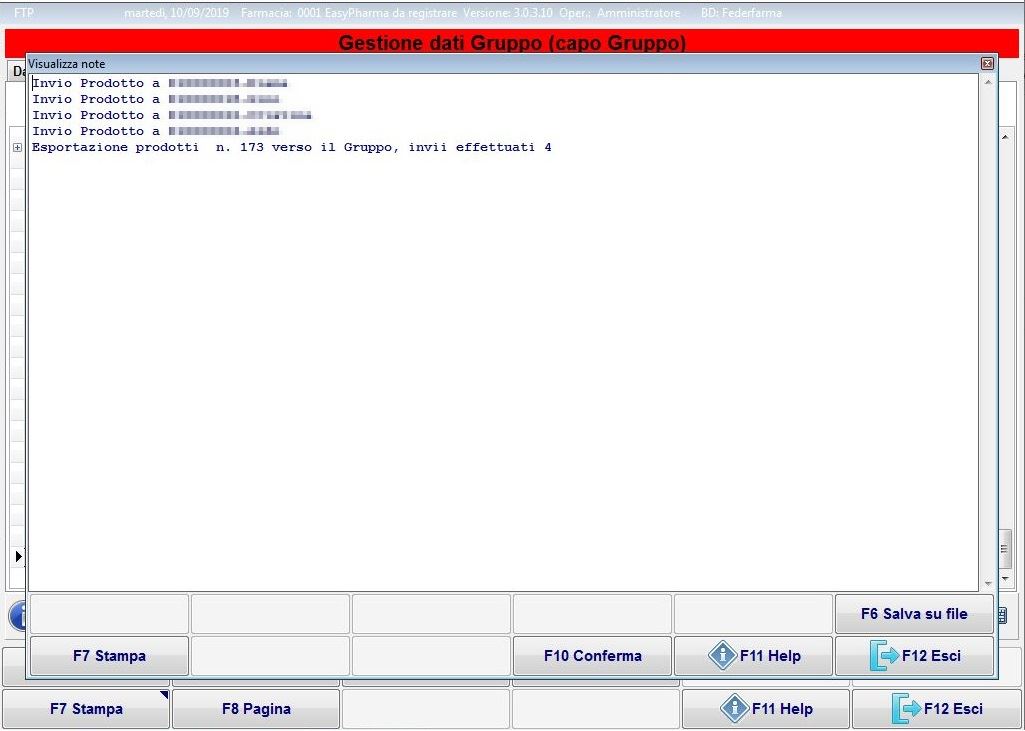Click the F11 Help icon in the note dialog
This screenshot has width=1025, height=731.
pos(722,656)
